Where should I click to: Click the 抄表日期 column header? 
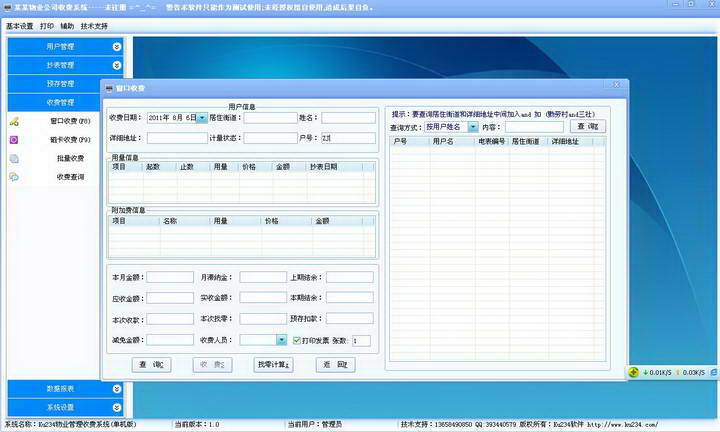pos(334,167)
